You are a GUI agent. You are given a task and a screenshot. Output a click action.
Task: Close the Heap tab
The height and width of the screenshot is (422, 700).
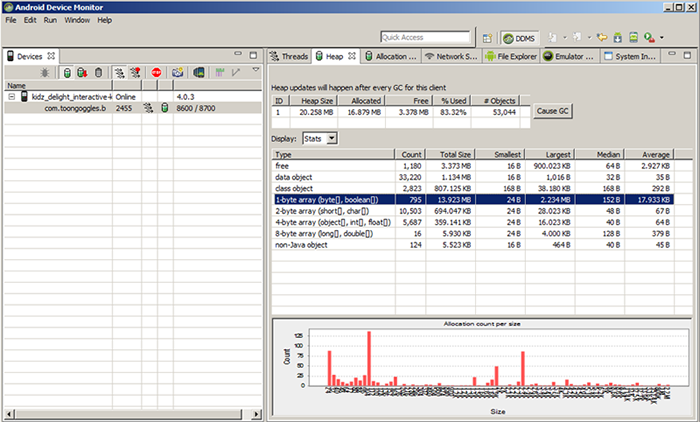click(352, 56)
